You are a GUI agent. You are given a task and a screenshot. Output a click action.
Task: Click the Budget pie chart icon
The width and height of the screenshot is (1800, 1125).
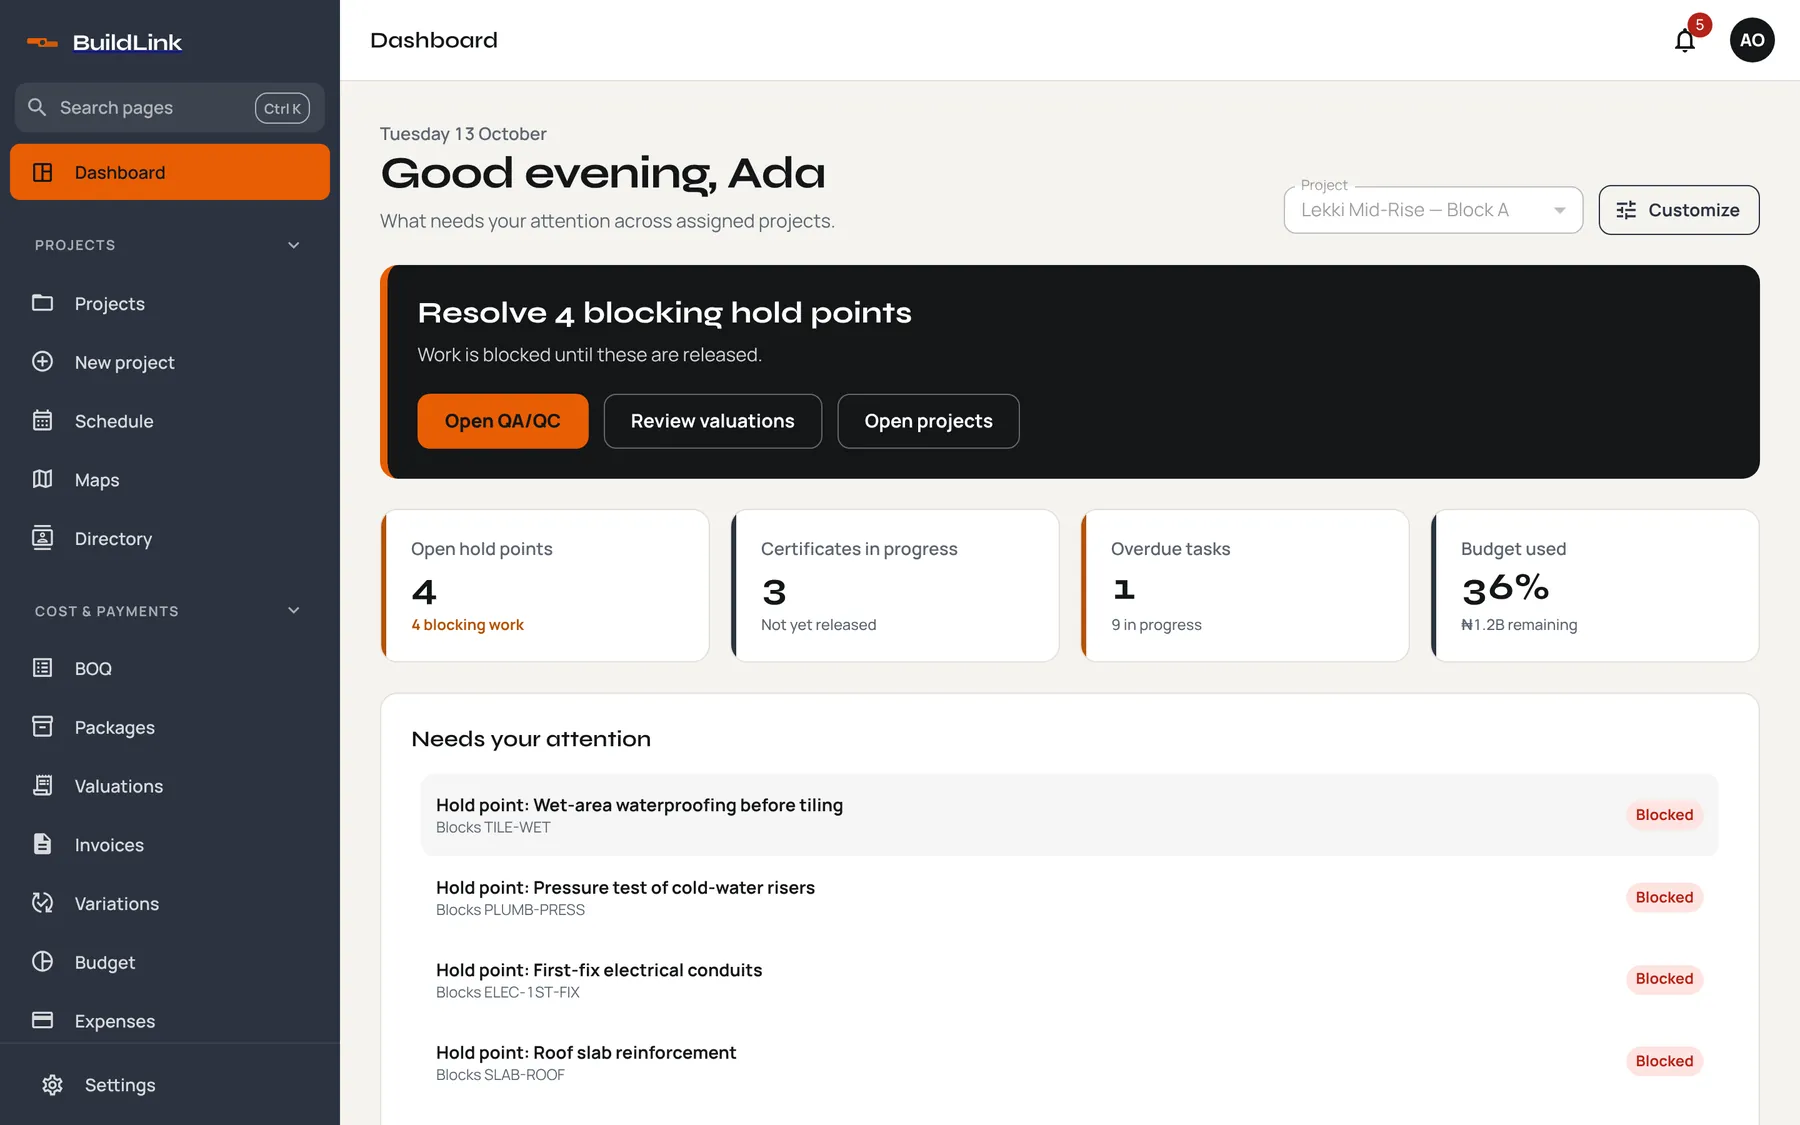(42, 962)
